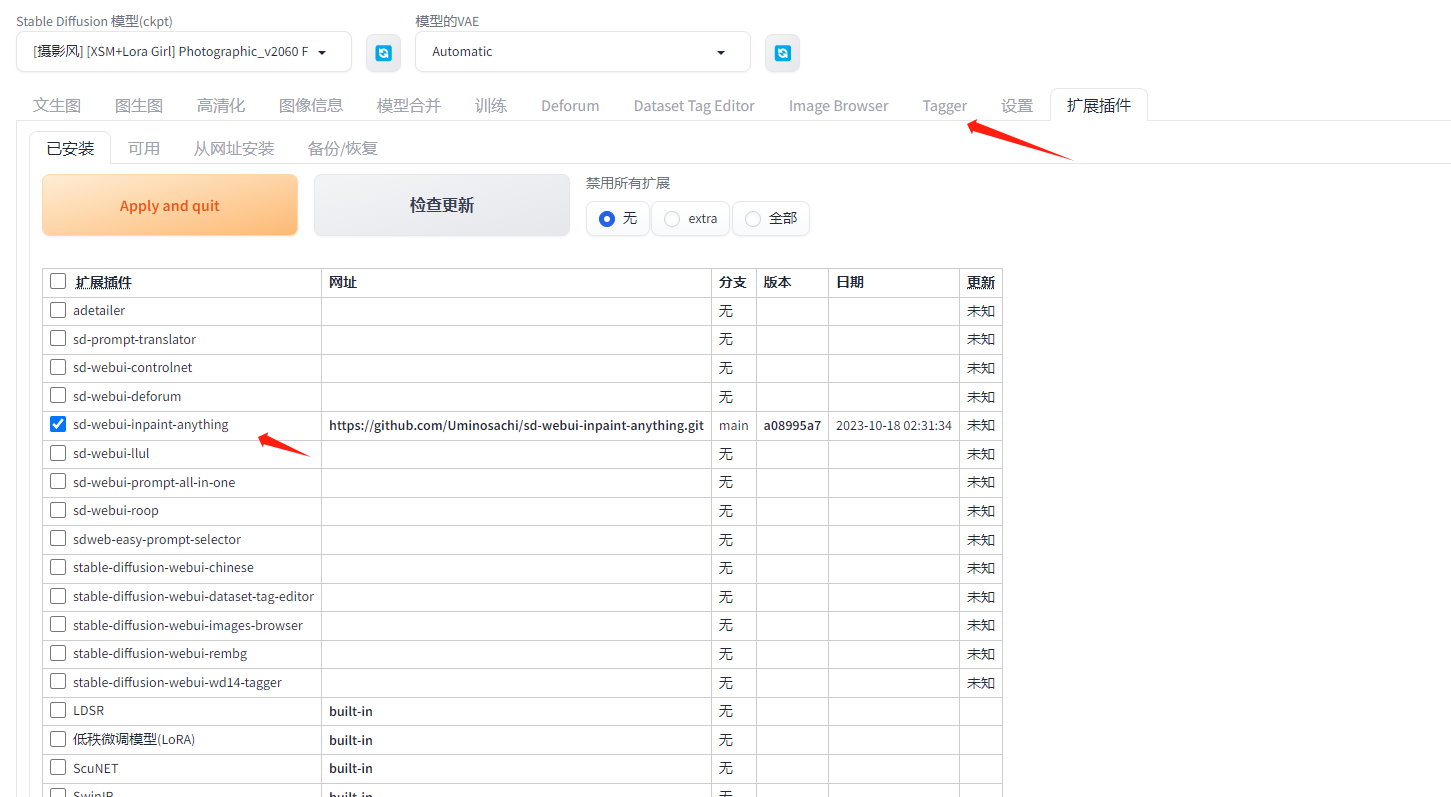Click the 'main' branch cell
Viewport: 1451px width, 797px height.
(733, 425)
